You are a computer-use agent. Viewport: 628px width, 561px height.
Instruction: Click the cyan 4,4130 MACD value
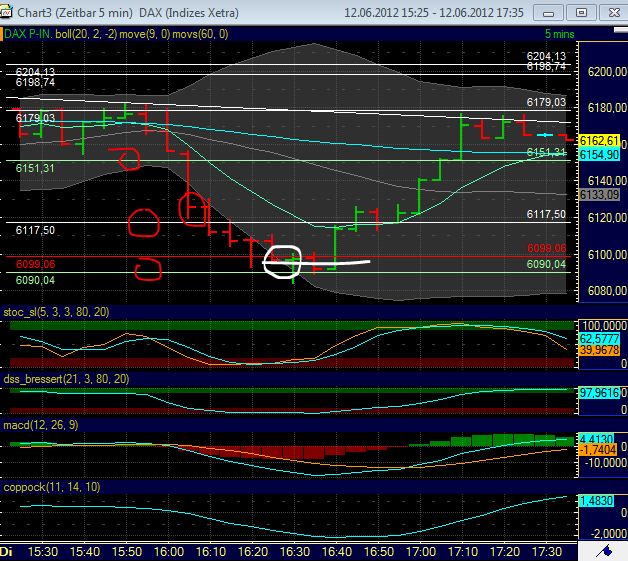click(596, 439)
